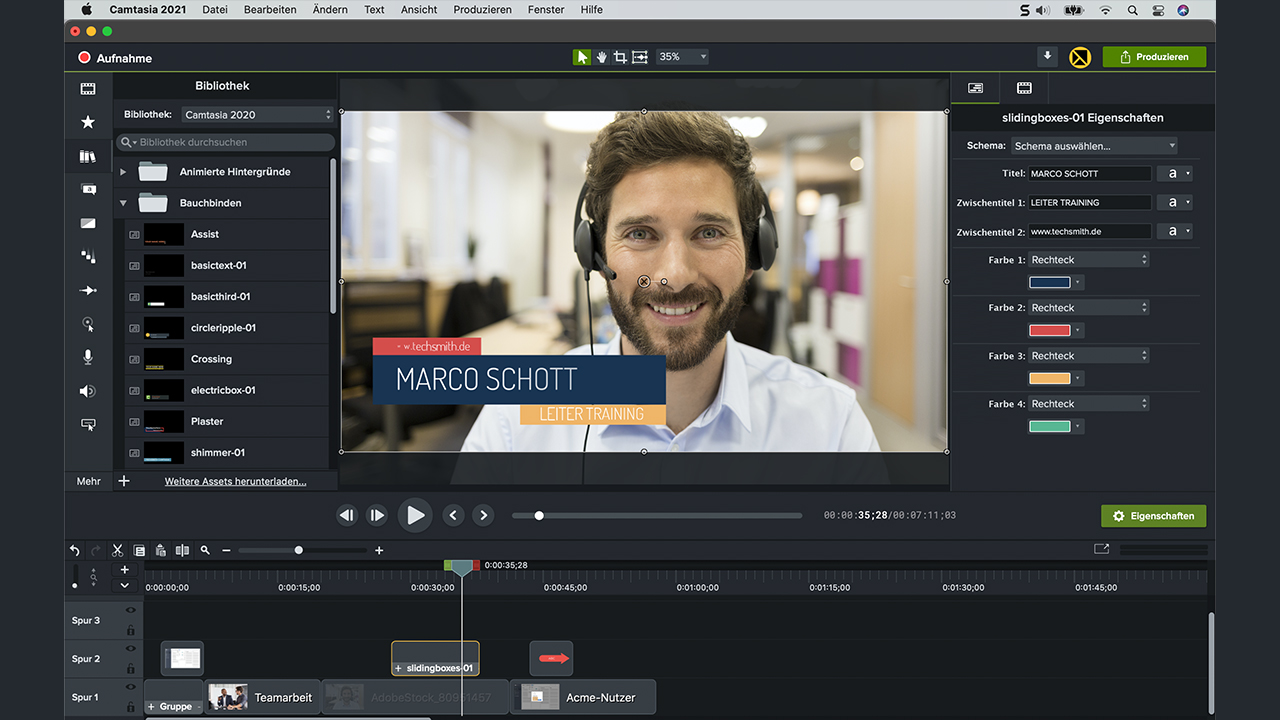Screen dimensions: 1280x720
Task: Click the undo arrow in timeline toolbar
Action: tap(75, 550)
